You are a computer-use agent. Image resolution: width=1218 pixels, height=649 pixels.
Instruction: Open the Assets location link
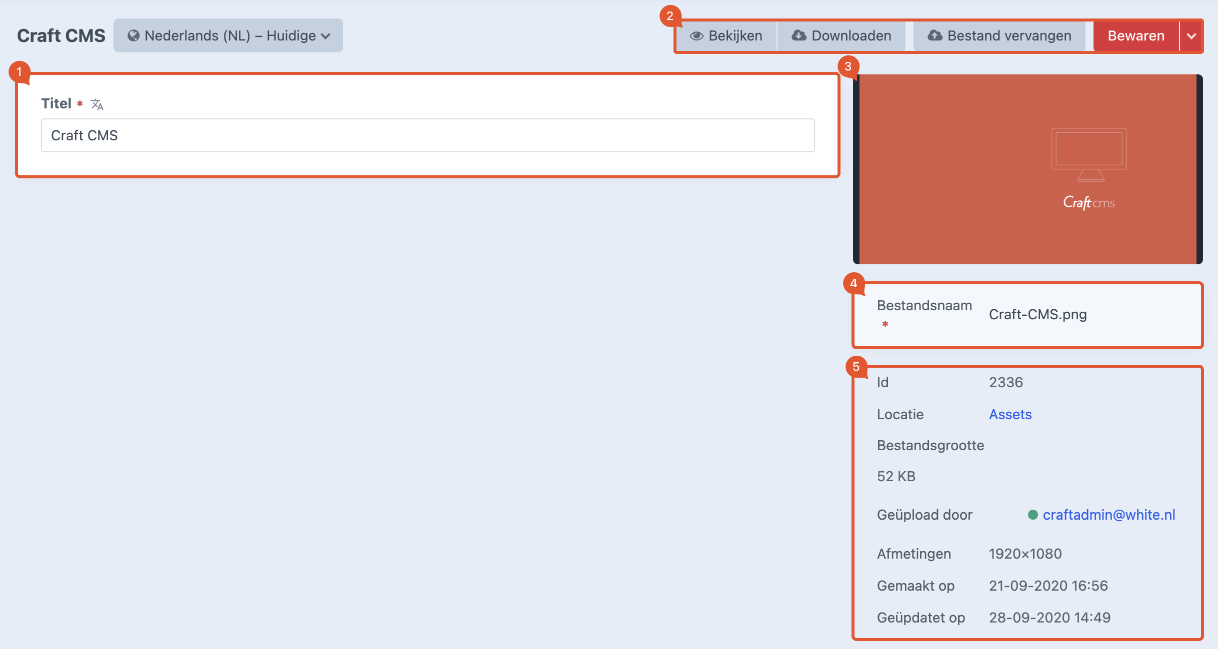[1010, 414]
